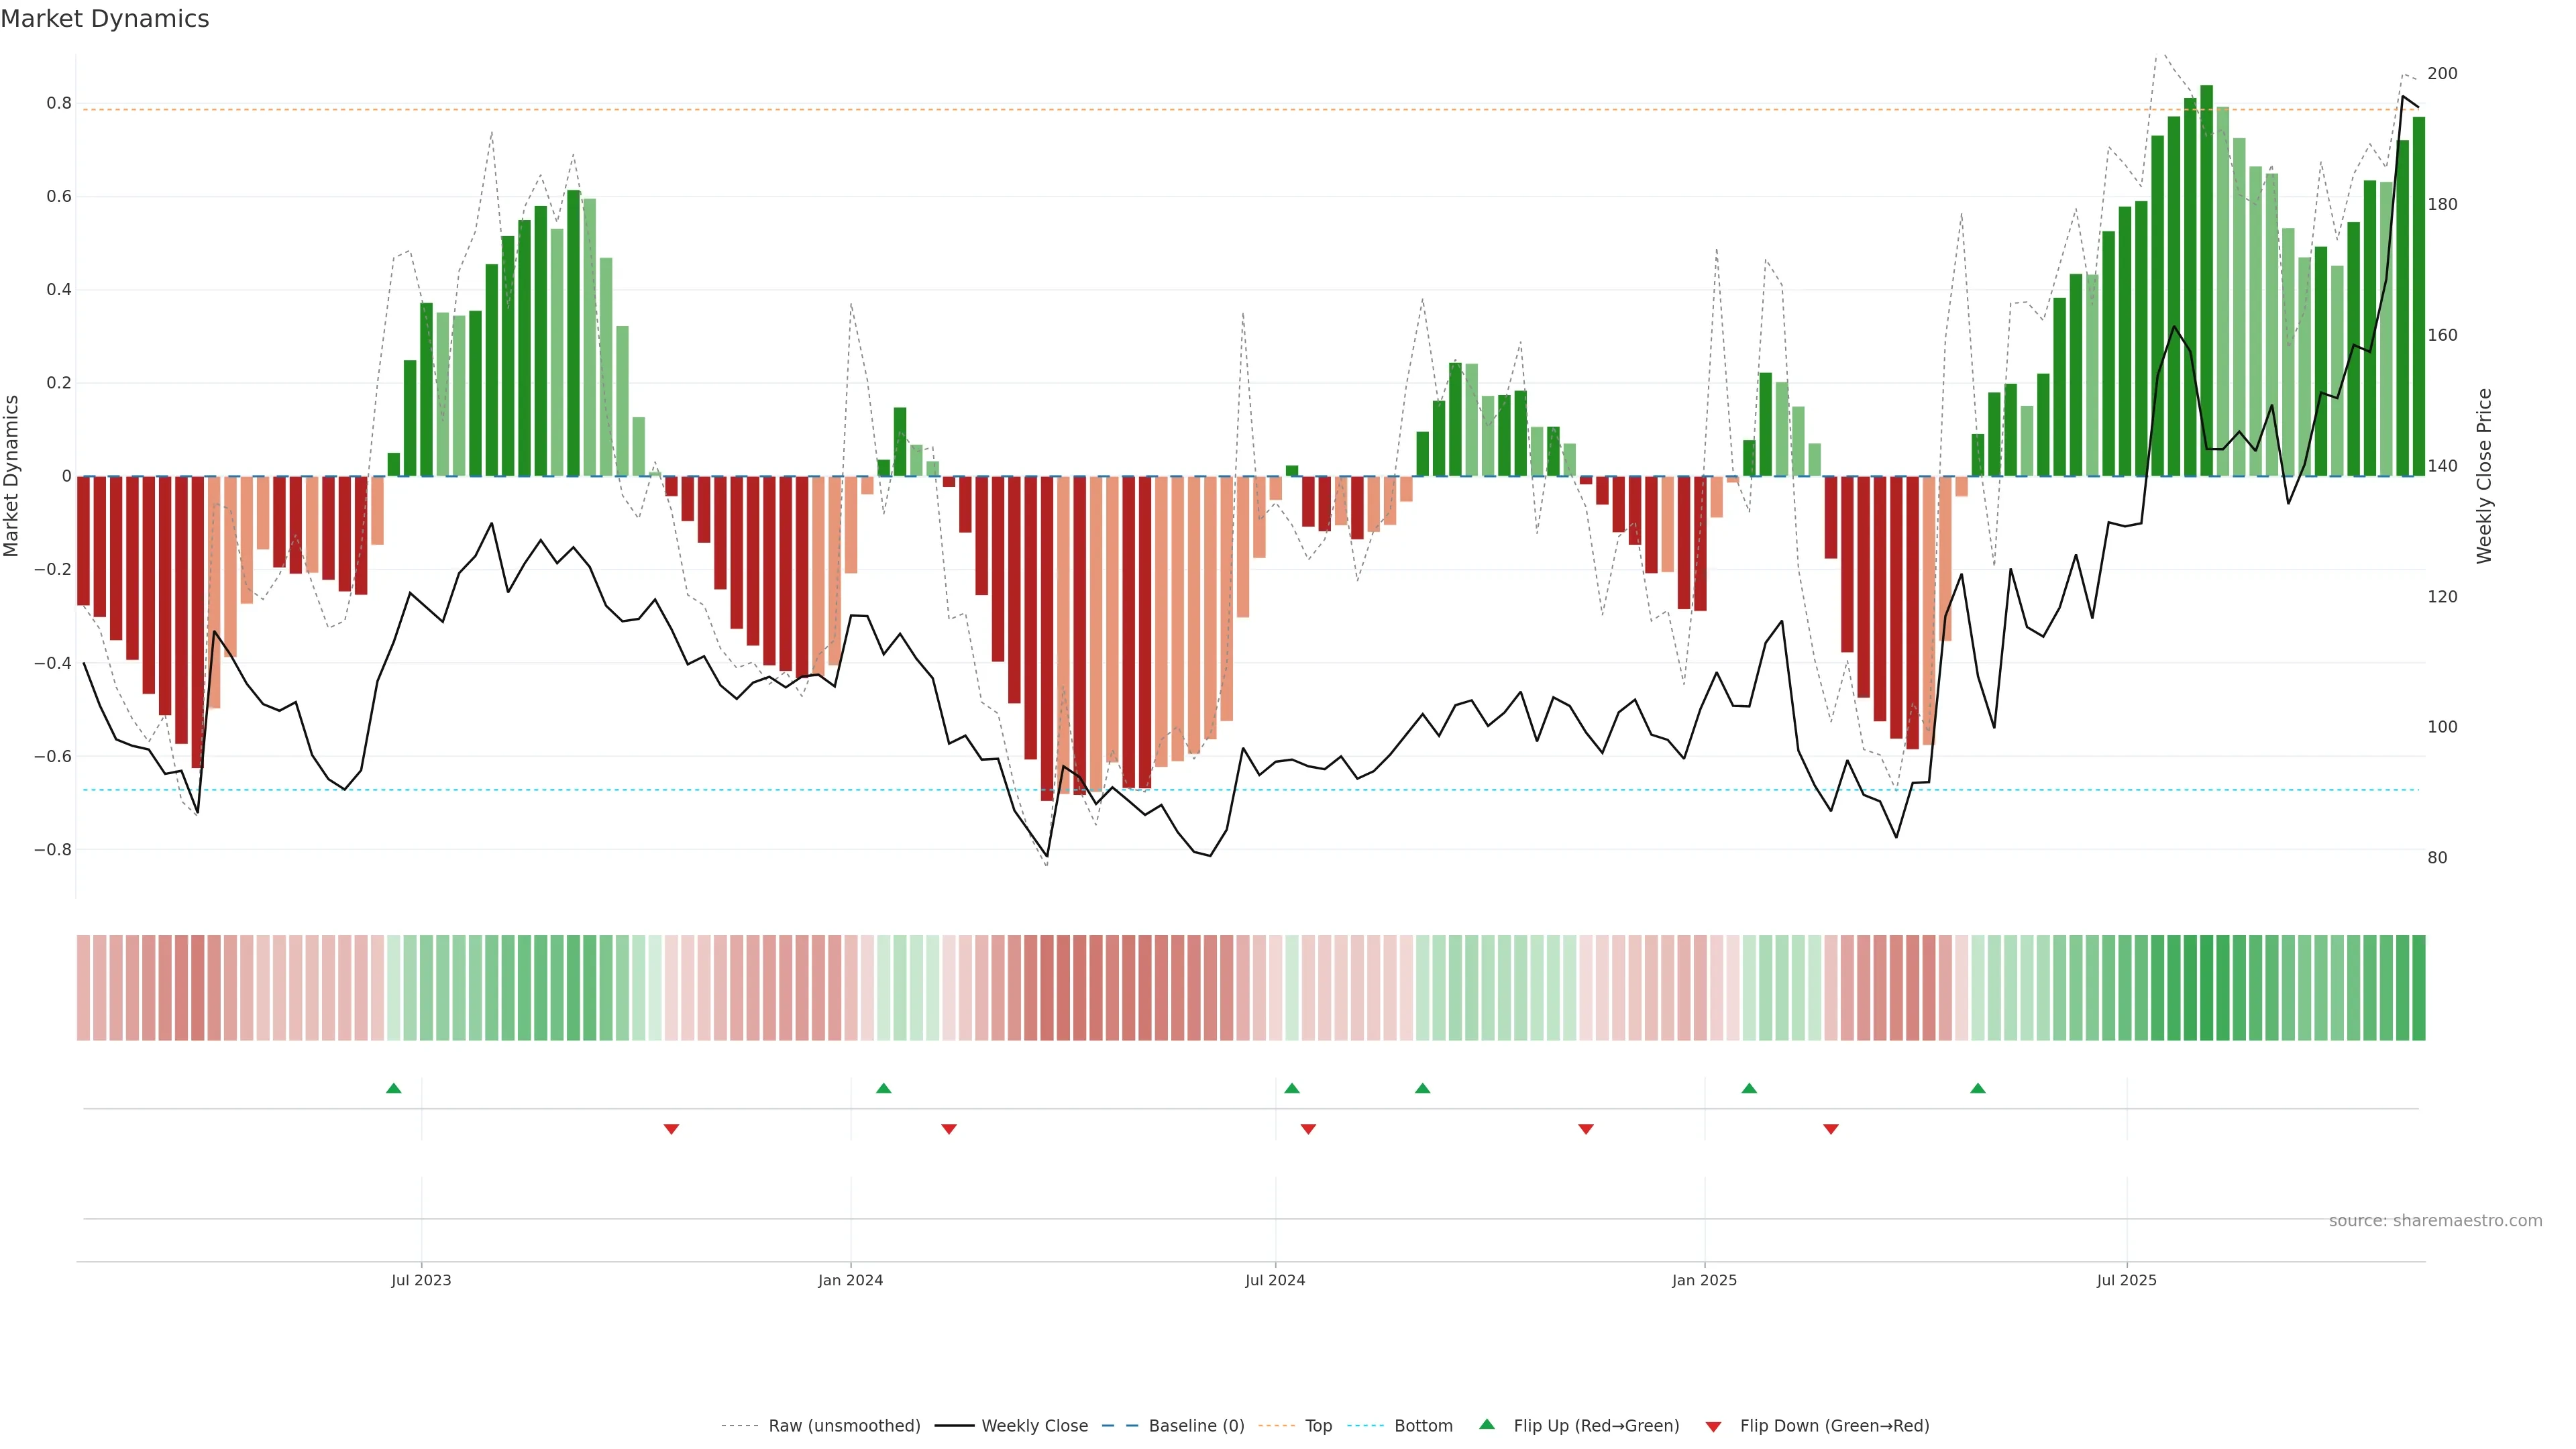The width and height of the screenshot is (2576, 1449).
Task: Click the first Flip Up triangle before Jul 2023
Action: [393, 1088]
